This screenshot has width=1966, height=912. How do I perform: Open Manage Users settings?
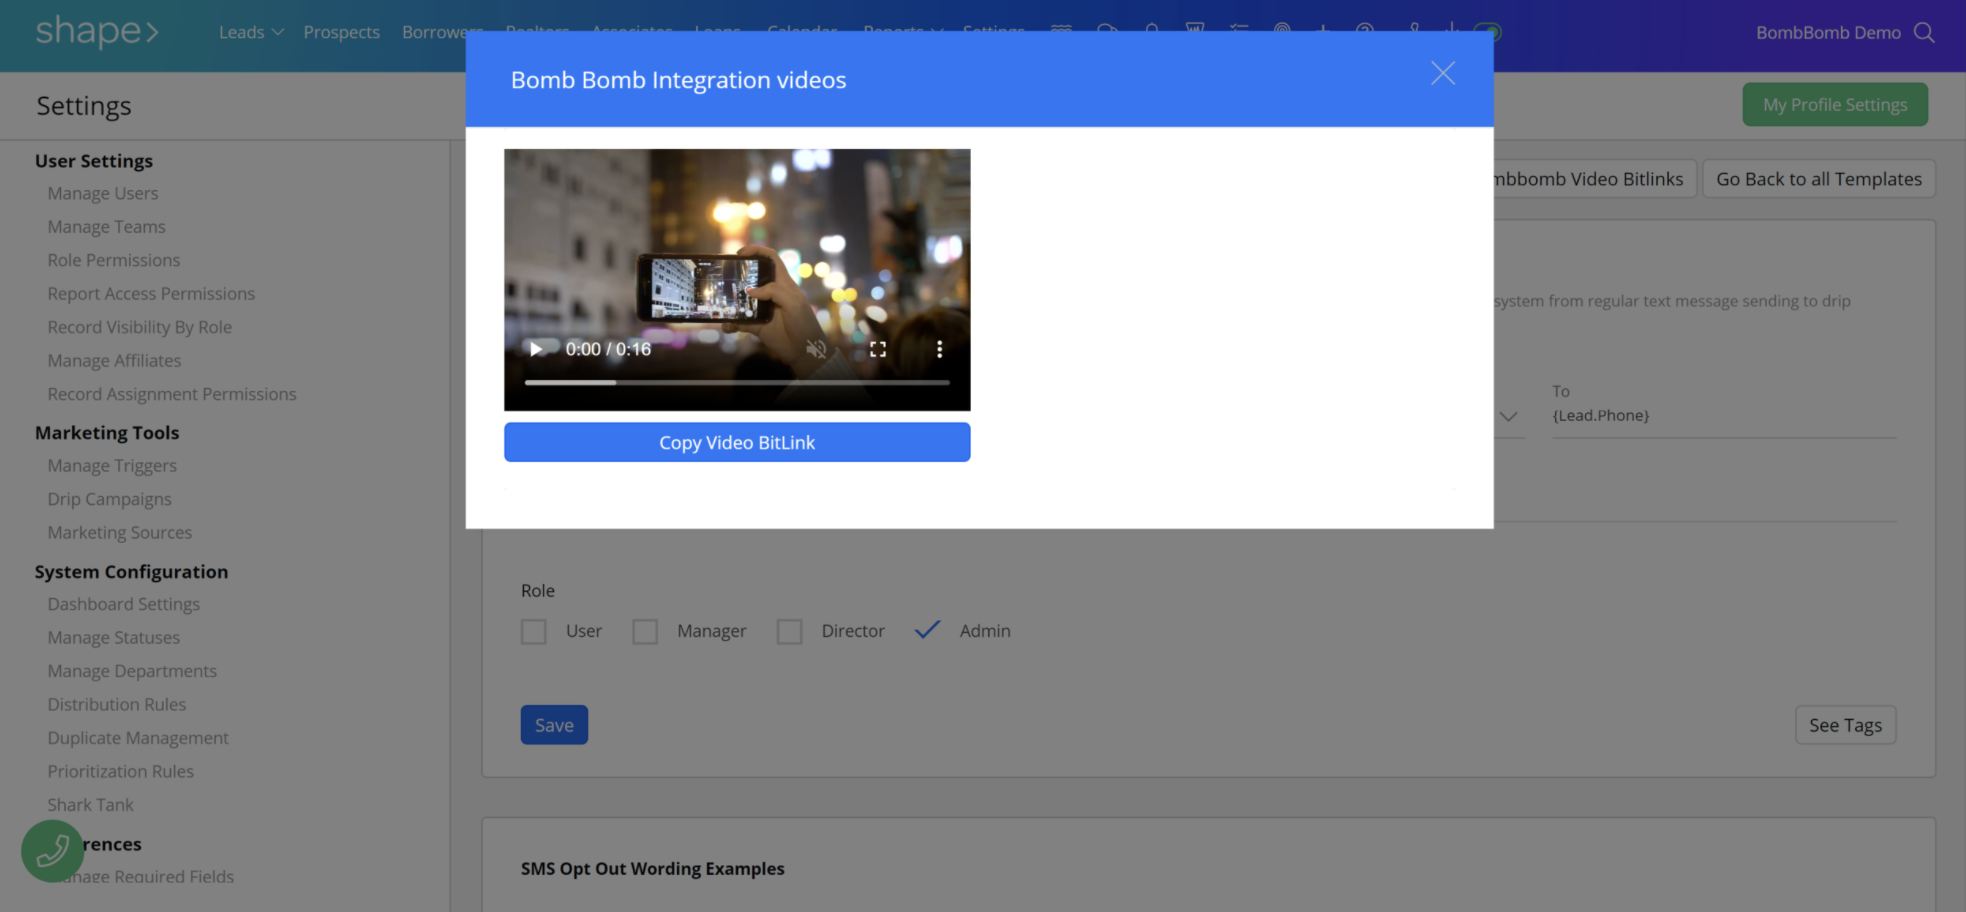(x=103, y=193)
